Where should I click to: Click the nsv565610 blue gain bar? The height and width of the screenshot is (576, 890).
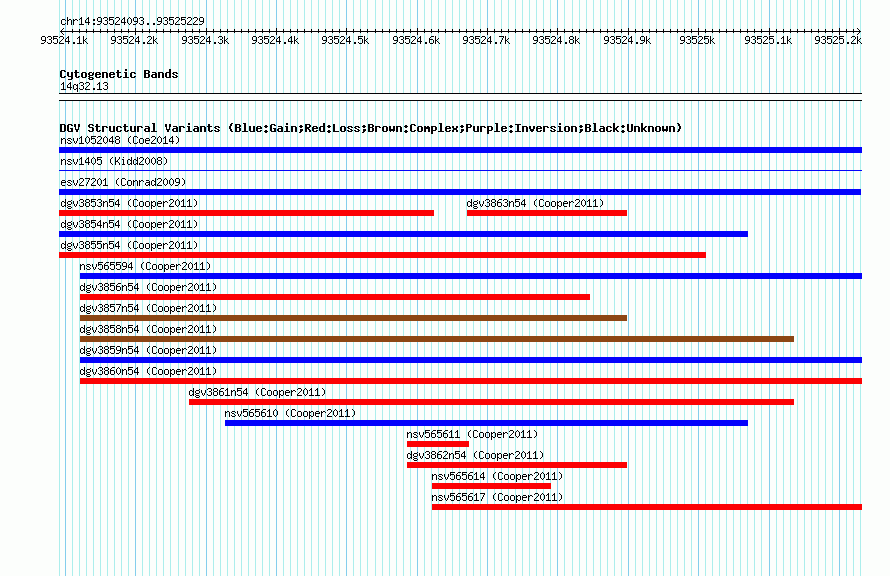pyautogui.click(x=486, y=423)
